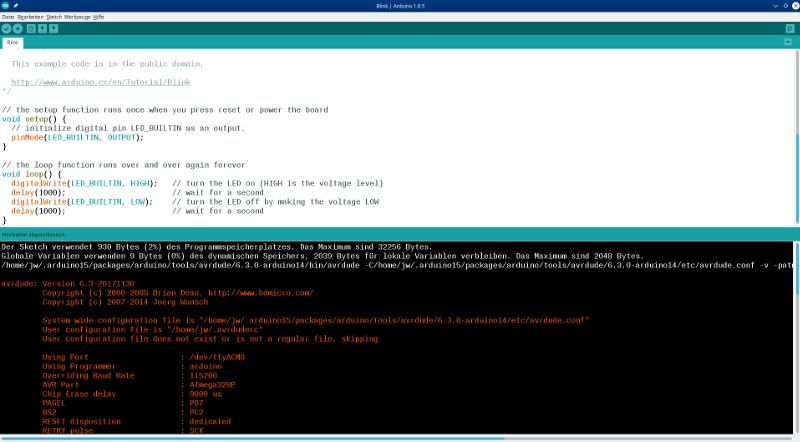Select the Blink sketch tab

click(x=13, y=43)
